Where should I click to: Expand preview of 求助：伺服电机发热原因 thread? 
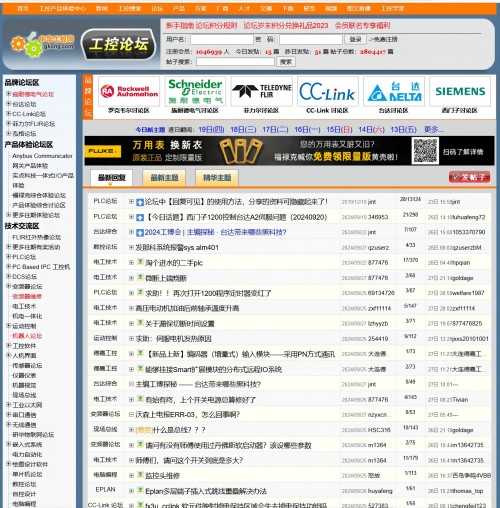(x=131, y=339)
